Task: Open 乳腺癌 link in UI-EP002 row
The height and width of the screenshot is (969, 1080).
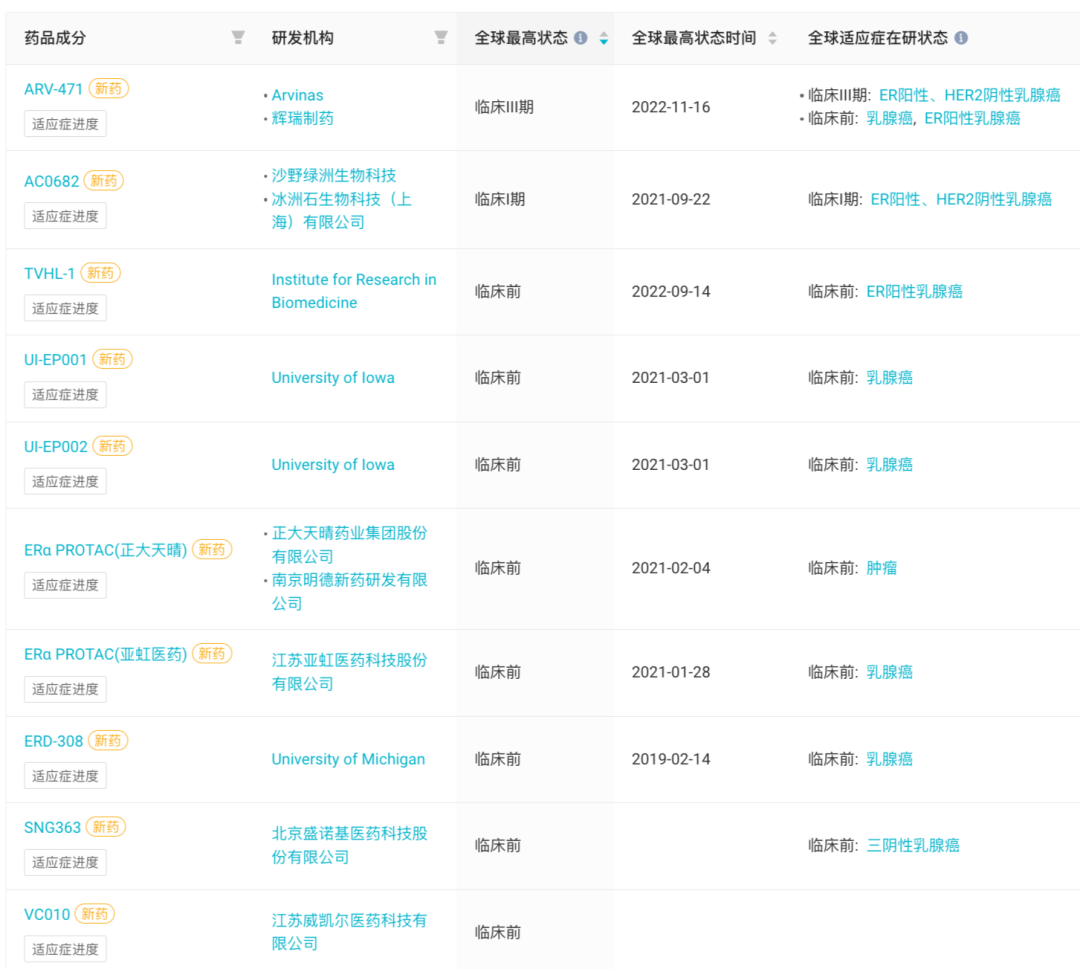Action: pos(889,465)
